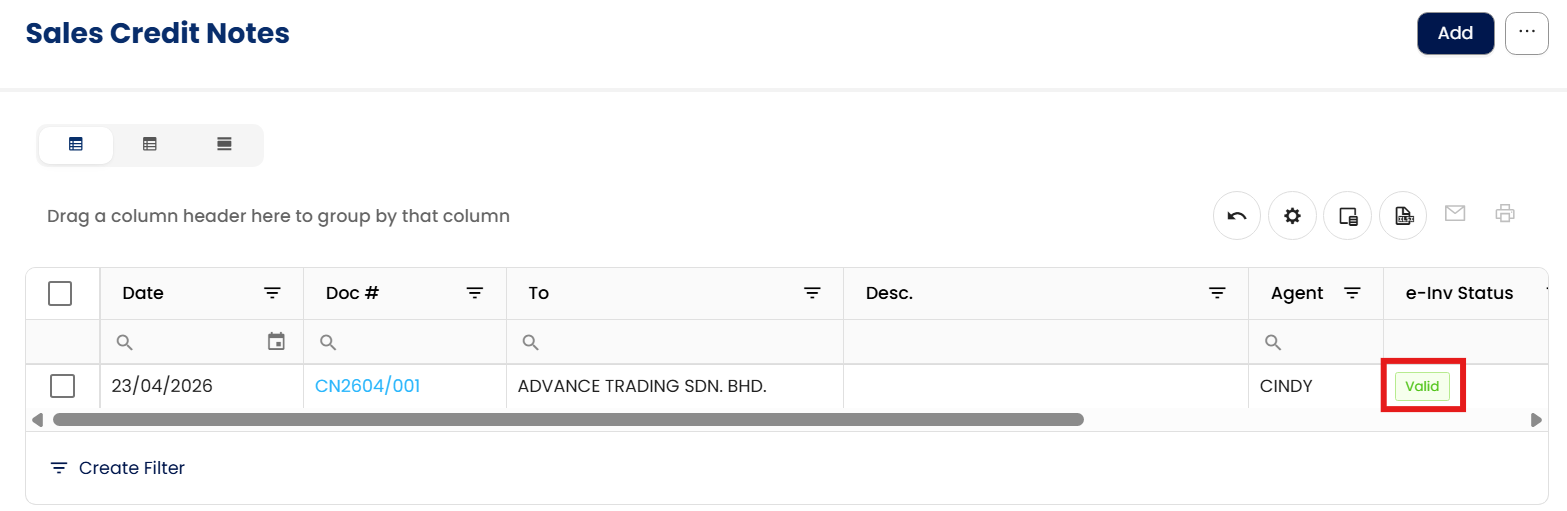Click the export to XLSX file icon
The width and height of the screenshot is (1567, 511).
tap(1403, 216)
